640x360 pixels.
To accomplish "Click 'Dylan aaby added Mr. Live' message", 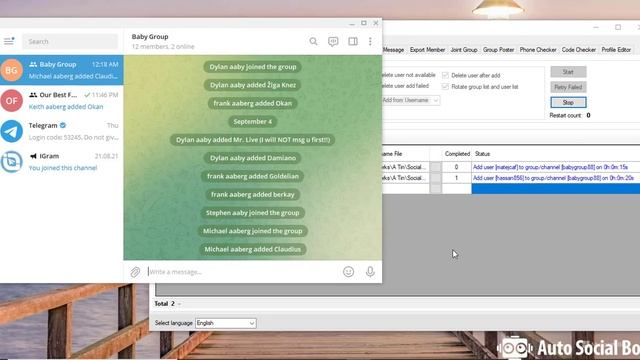I will click(x=253, y=140).
